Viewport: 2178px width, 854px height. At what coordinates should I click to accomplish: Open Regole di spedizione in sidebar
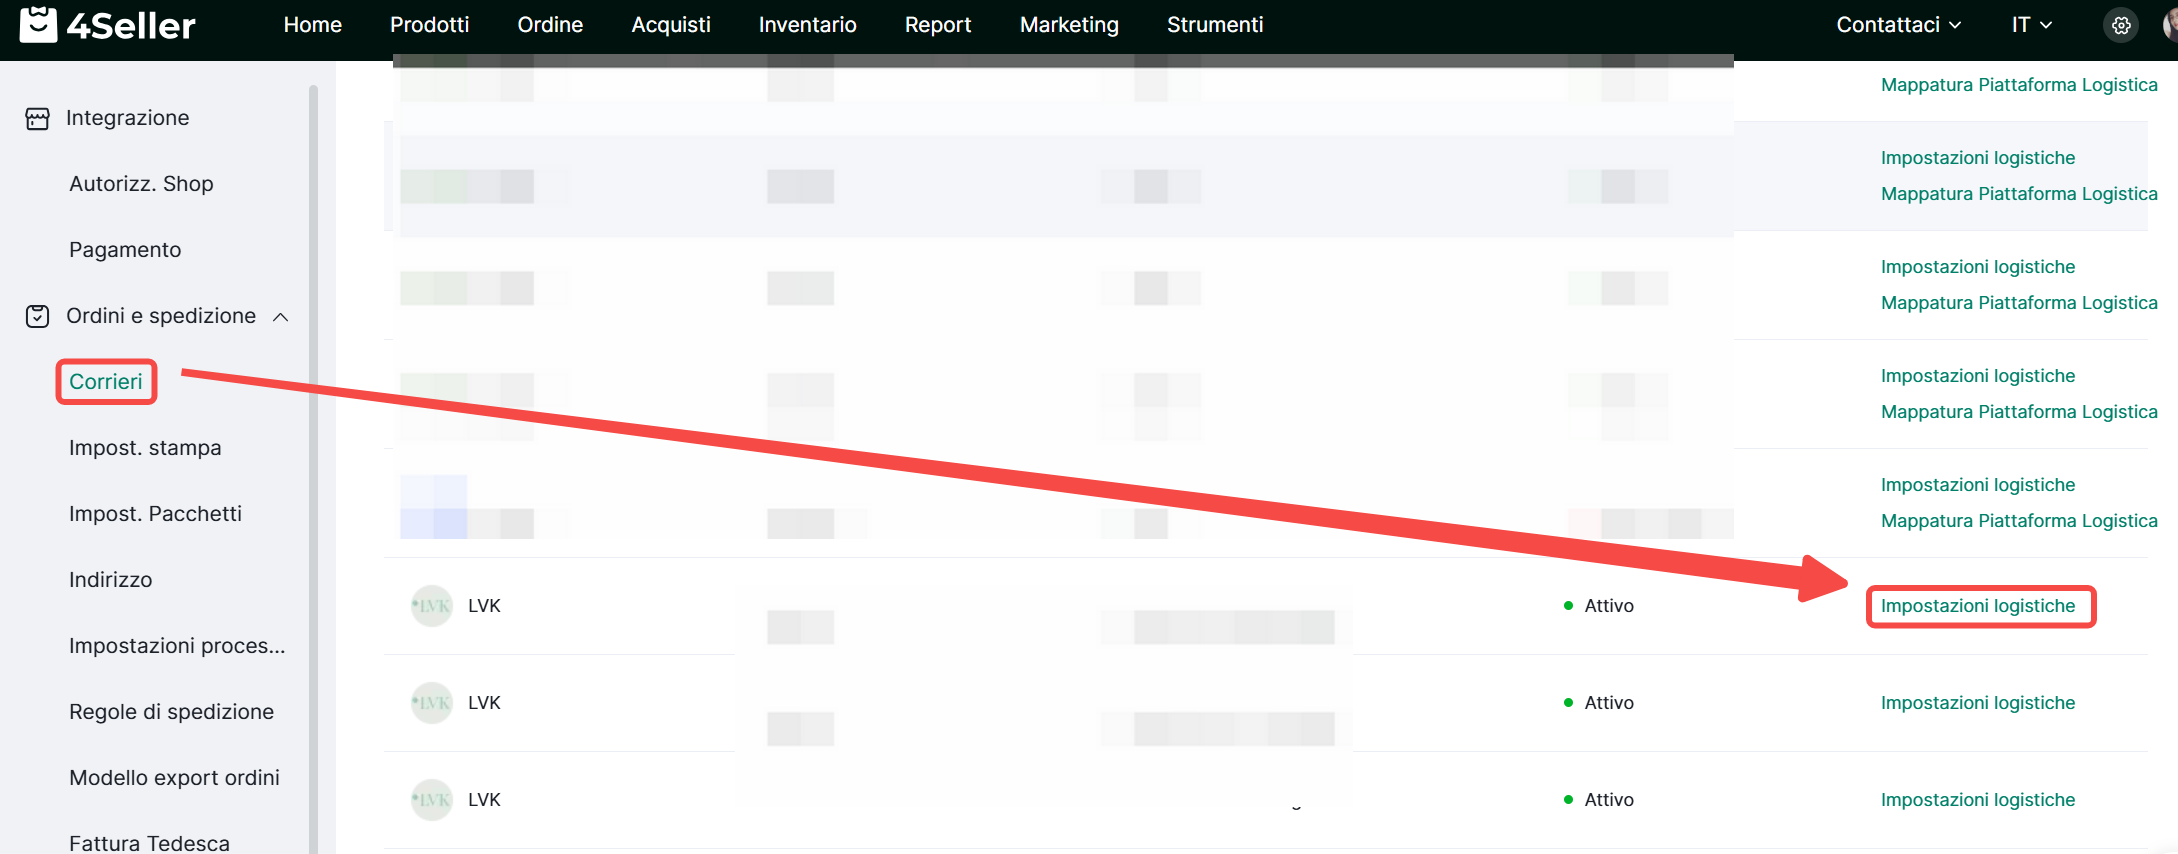coord(171,712)
